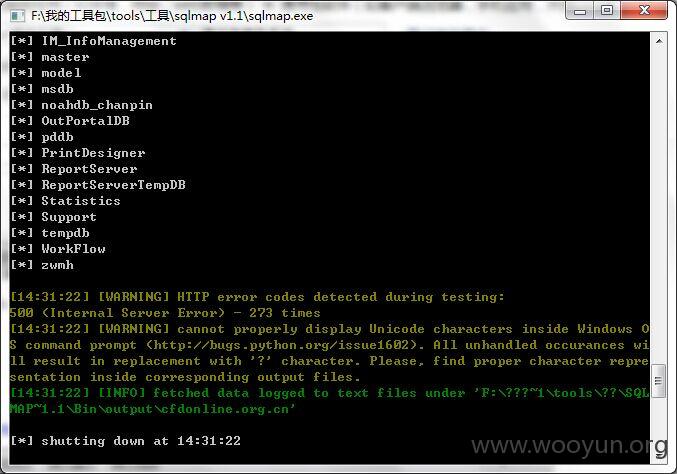Click the cannot properly display Unicode warning
Screen dimensions: 677x474
click(329, 329)
